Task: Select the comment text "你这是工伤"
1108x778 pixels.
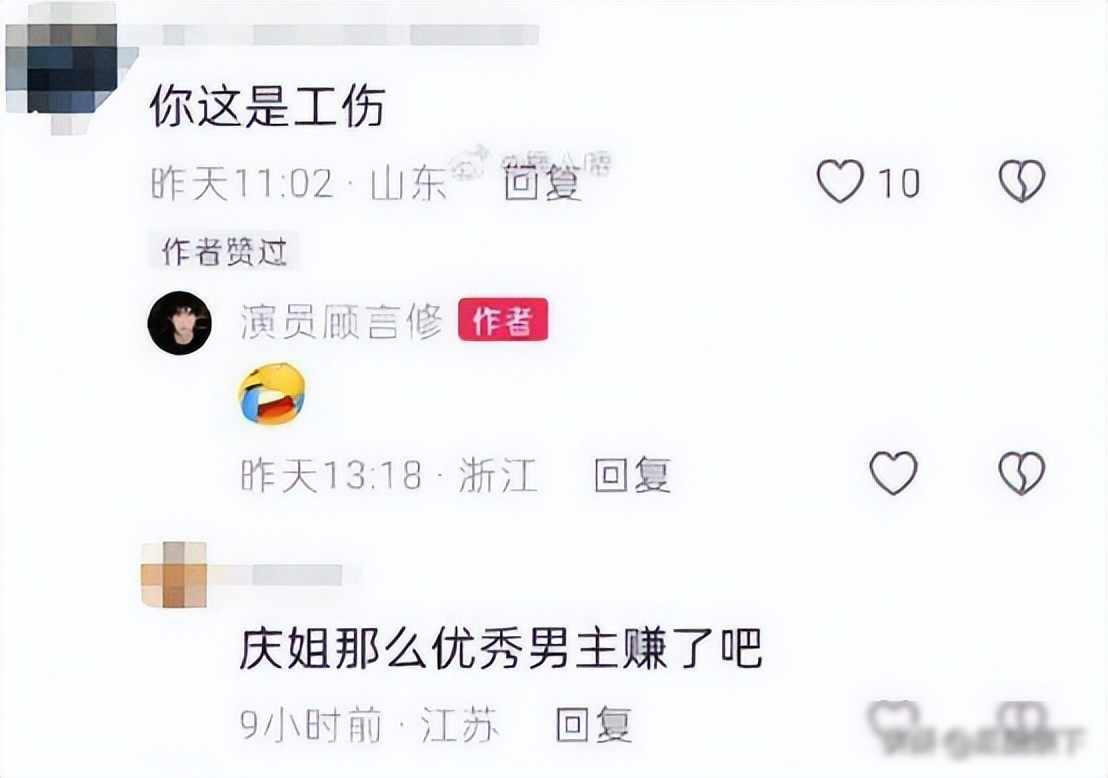Action: point(268,106)
